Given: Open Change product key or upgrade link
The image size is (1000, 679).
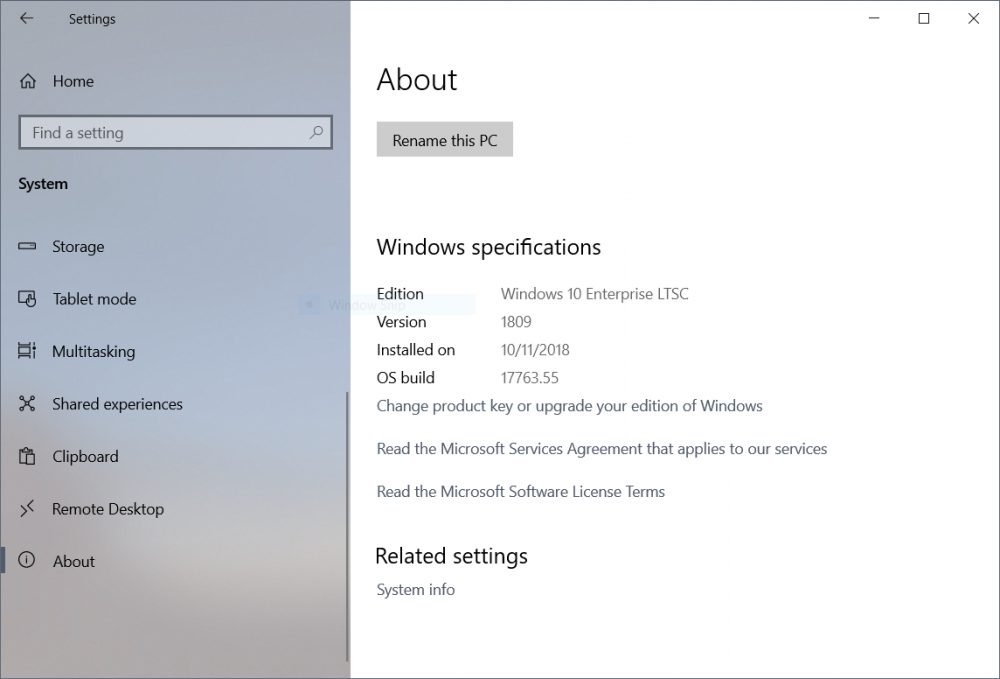Looking at the screenshot, I should click(570, 406).
